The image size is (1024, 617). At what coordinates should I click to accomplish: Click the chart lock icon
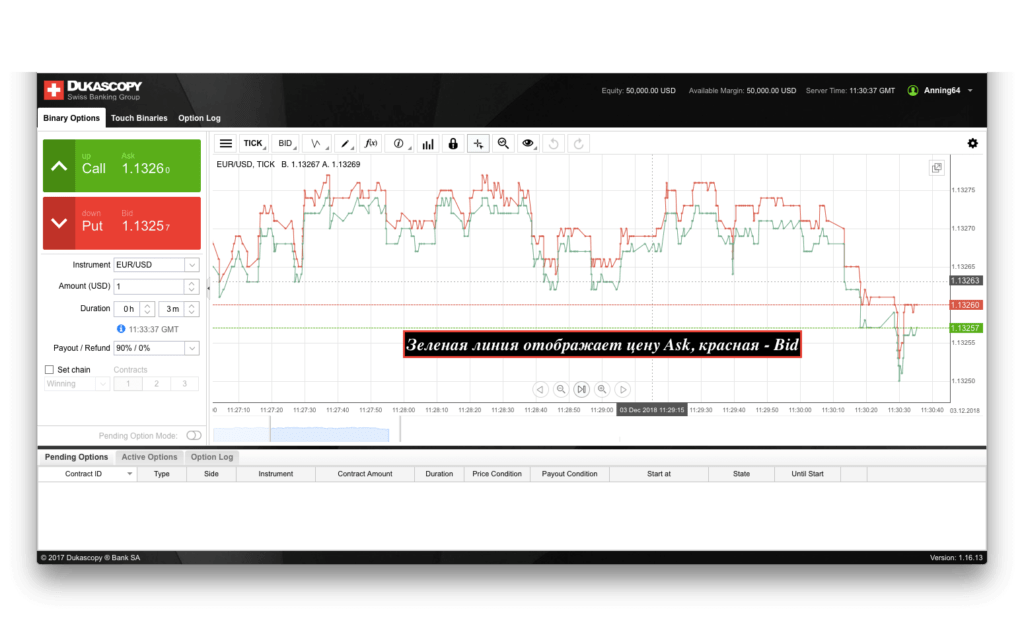pyautogui.click(x=453, y=144)
